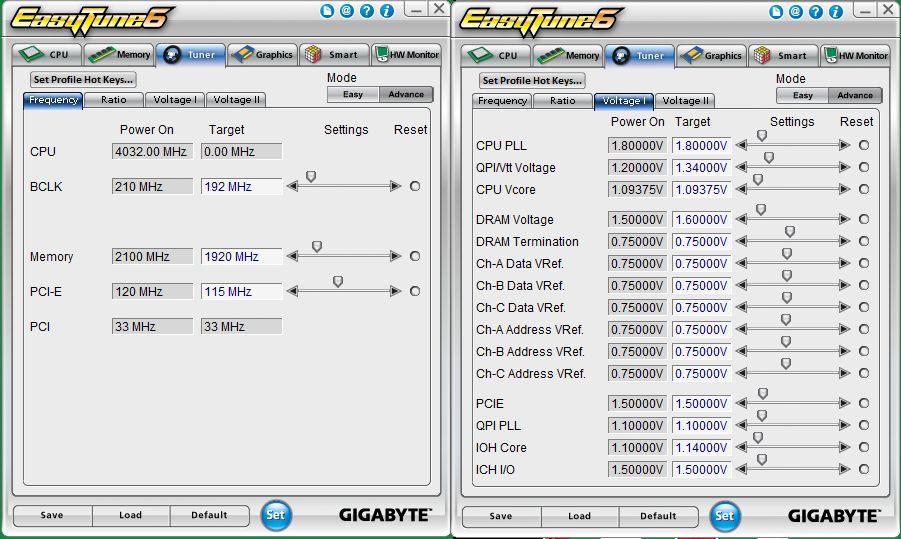Click the Save button in right window

pos(500,516)
